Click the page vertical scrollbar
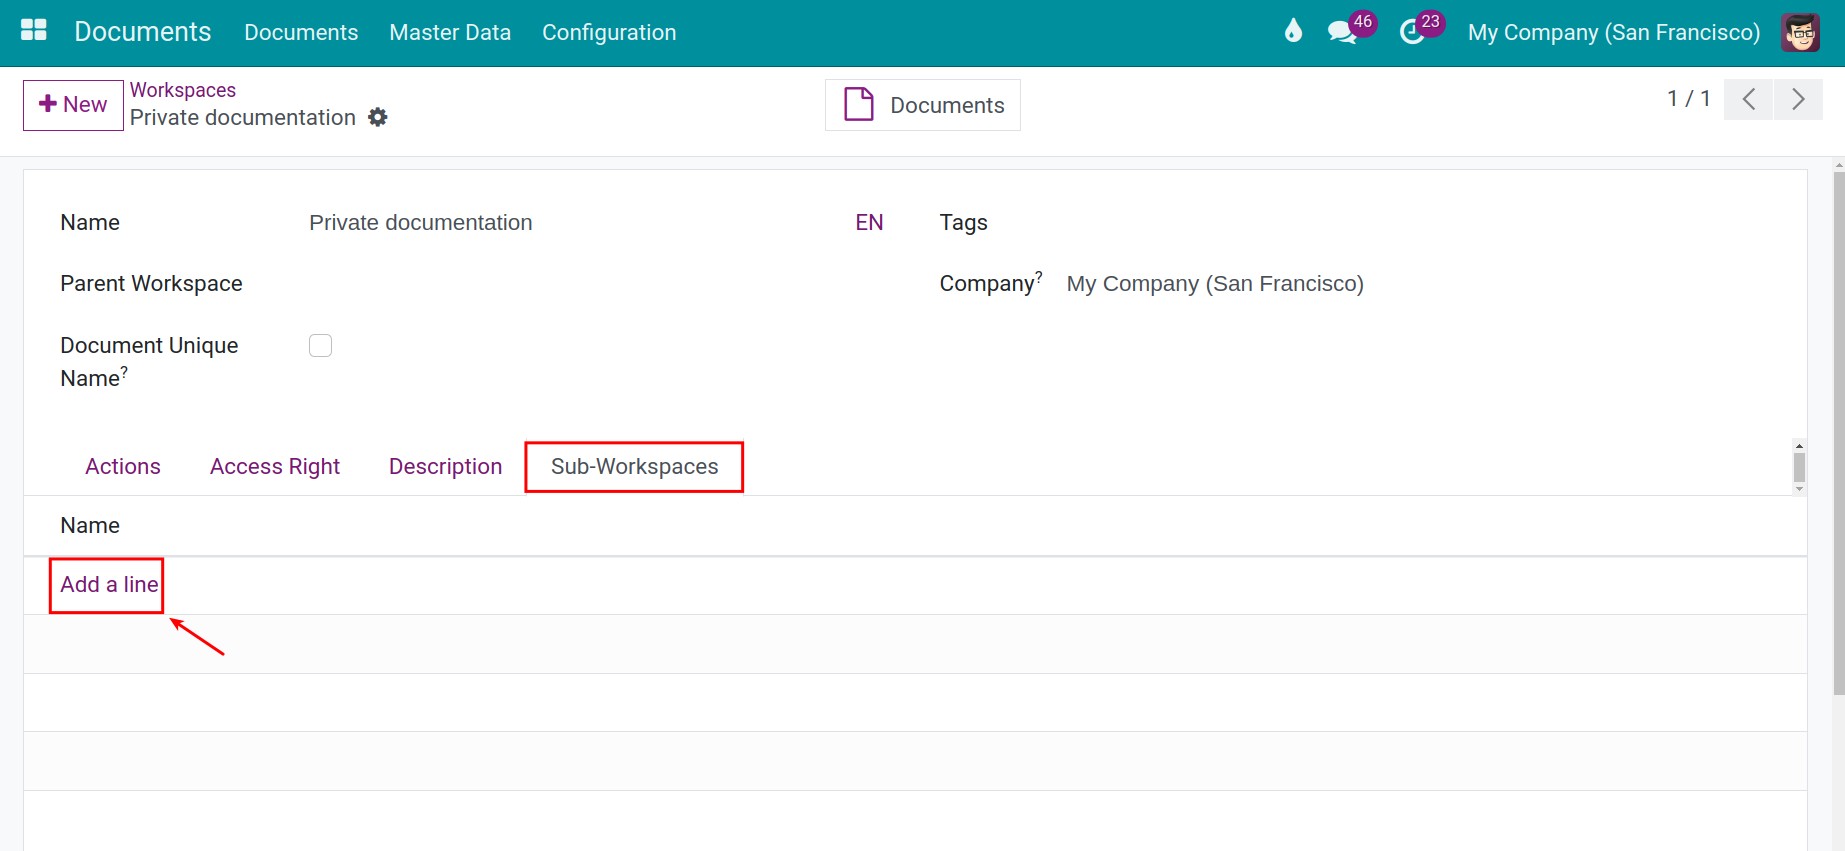The width and height of the screenshot is (1845, 851). click(1838, 430)
